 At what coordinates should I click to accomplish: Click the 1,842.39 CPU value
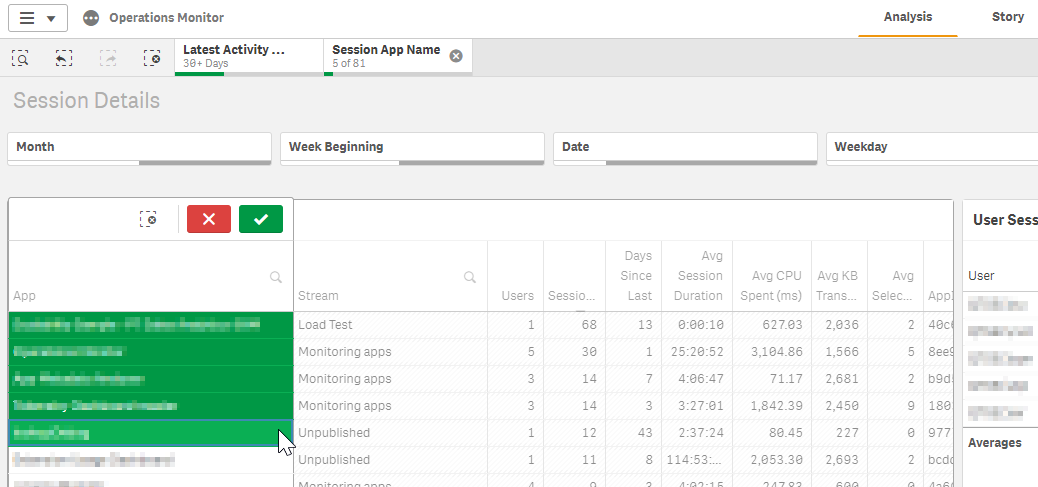(x=774, y=406)
